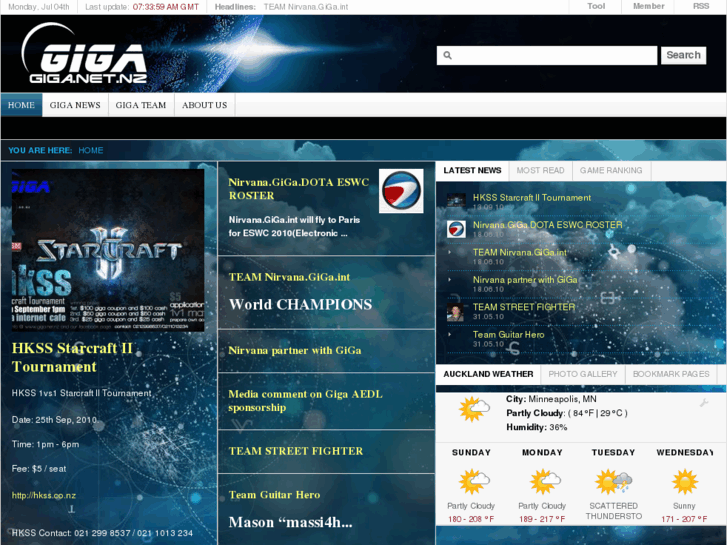
Task: Open Nirvana partner with GiGa in Latest News
Action: (x=525, y=280)
